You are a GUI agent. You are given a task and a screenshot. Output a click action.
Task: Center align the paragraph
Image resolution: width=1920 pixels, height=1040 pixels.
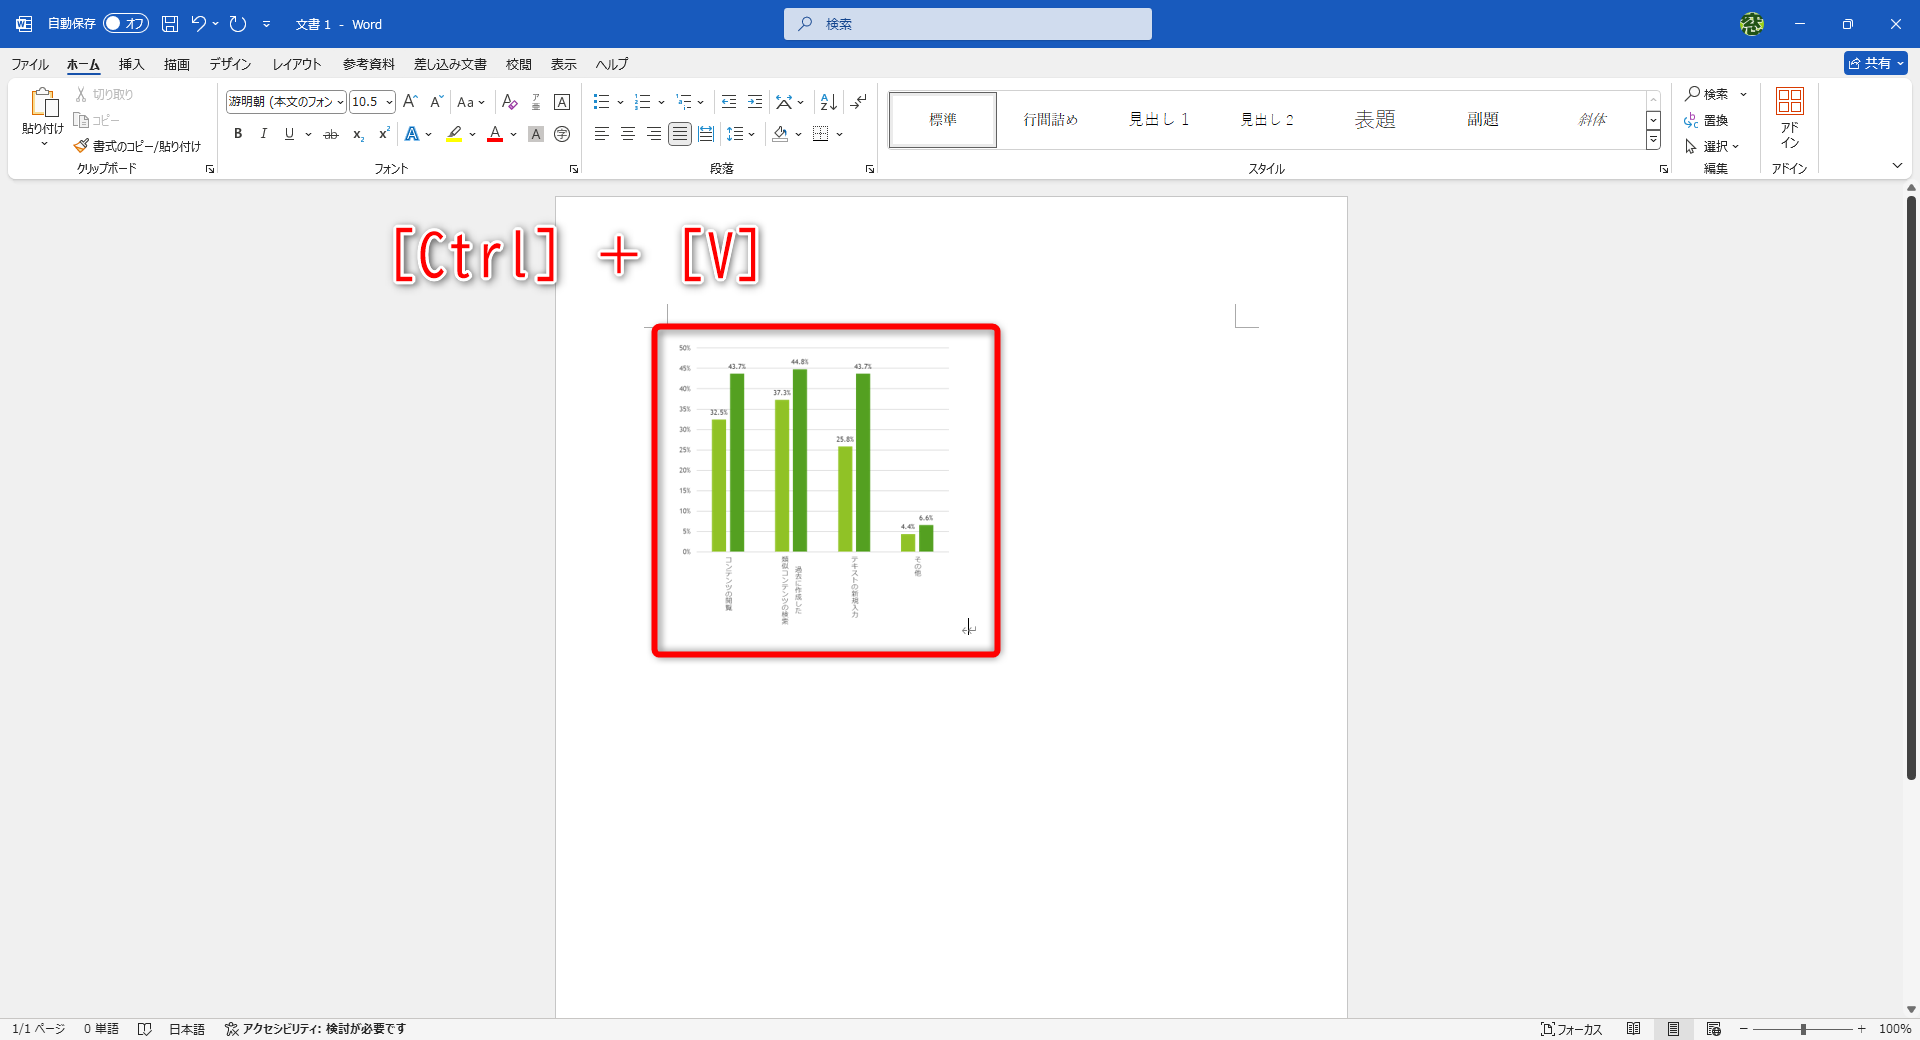(627, 134)
